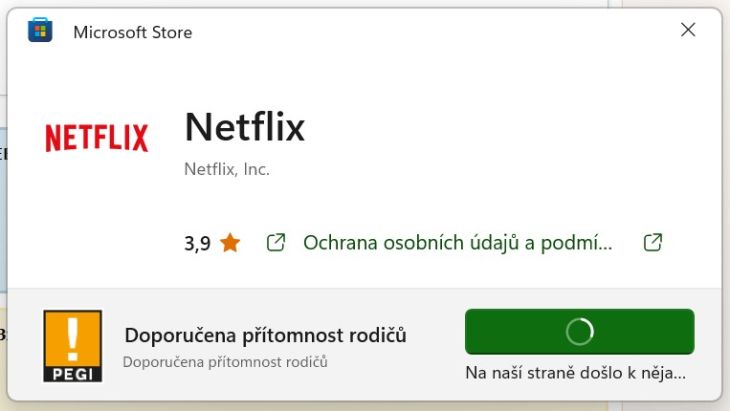The width and height of the screenshot is (730, 411).
Task: Click the Netflix, Inc. publisher name
Action: point(227,169)
